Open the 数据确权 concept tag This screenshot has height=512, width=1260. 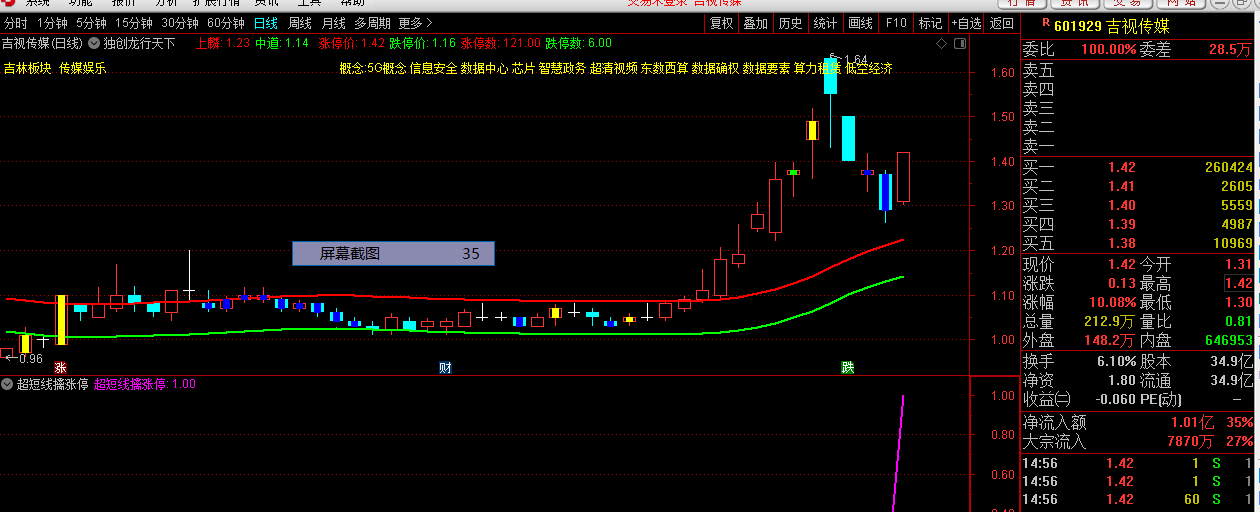(715, 68)
